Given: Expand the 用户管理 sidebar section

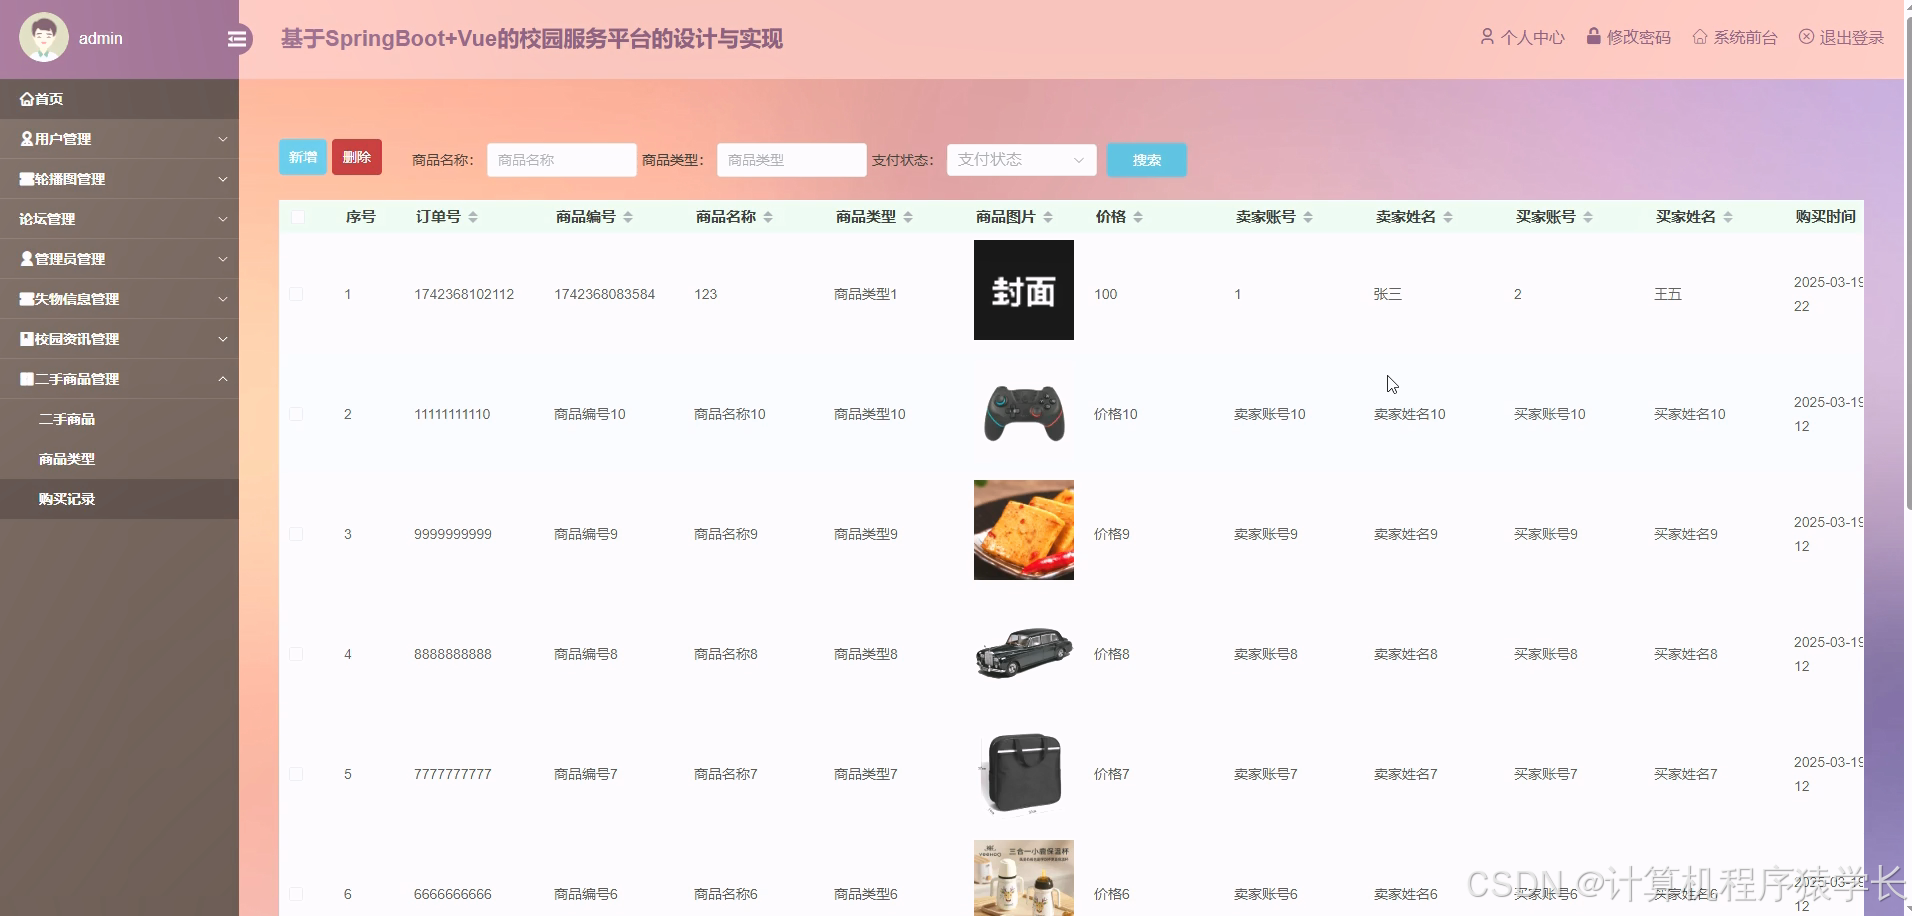Looking at the screenshot, I should tap(120, 139).
